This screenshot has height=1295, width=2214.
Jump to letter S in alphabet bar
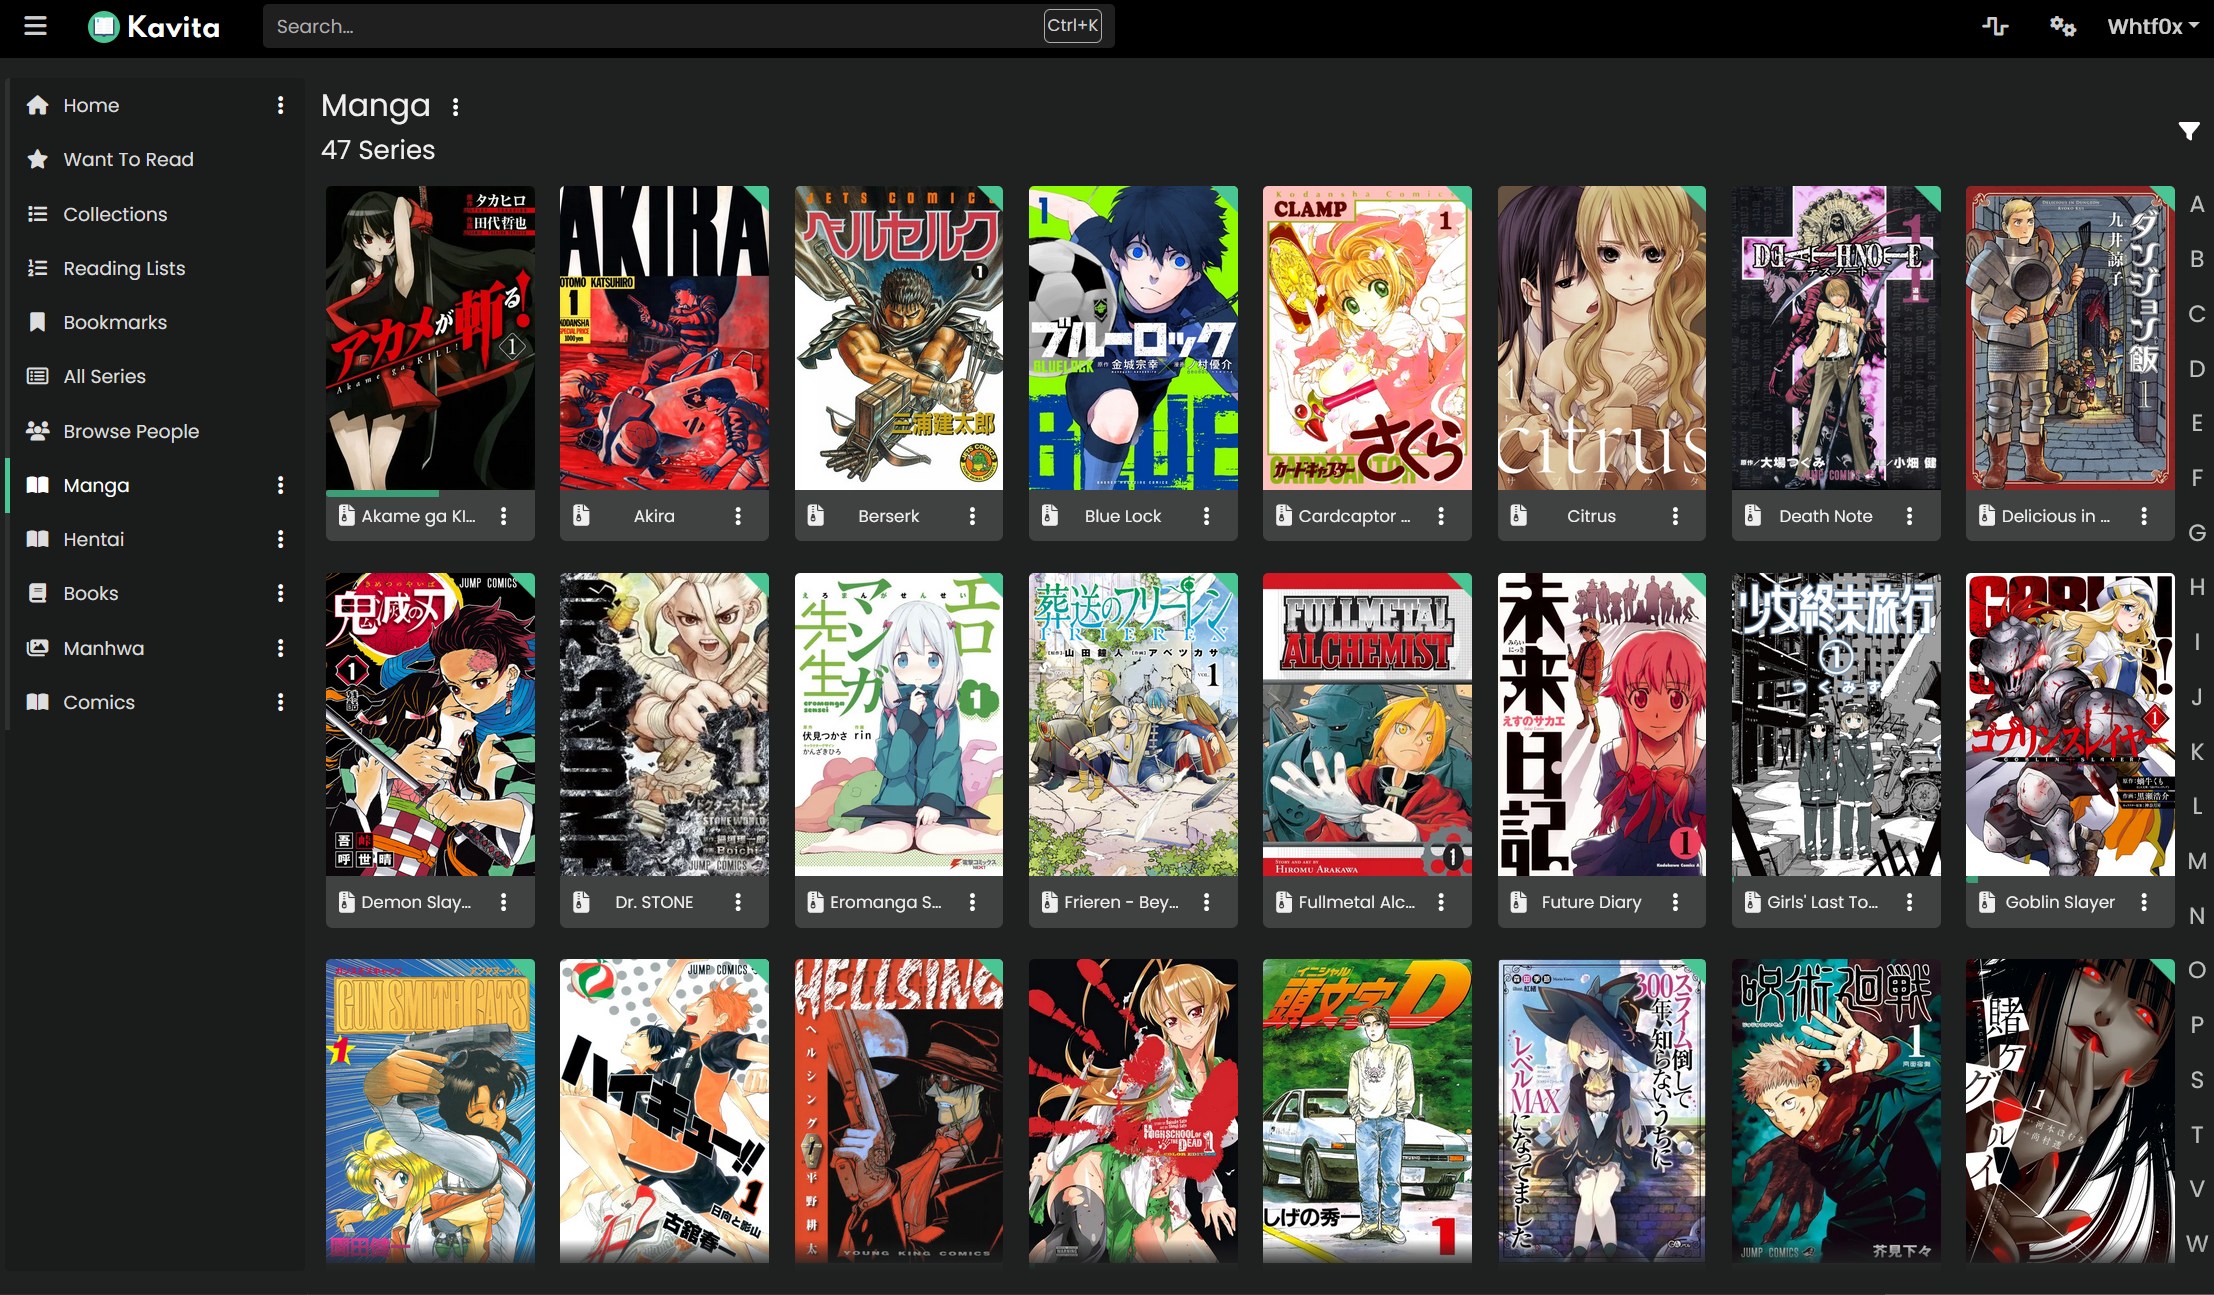pos(2196,1080)
